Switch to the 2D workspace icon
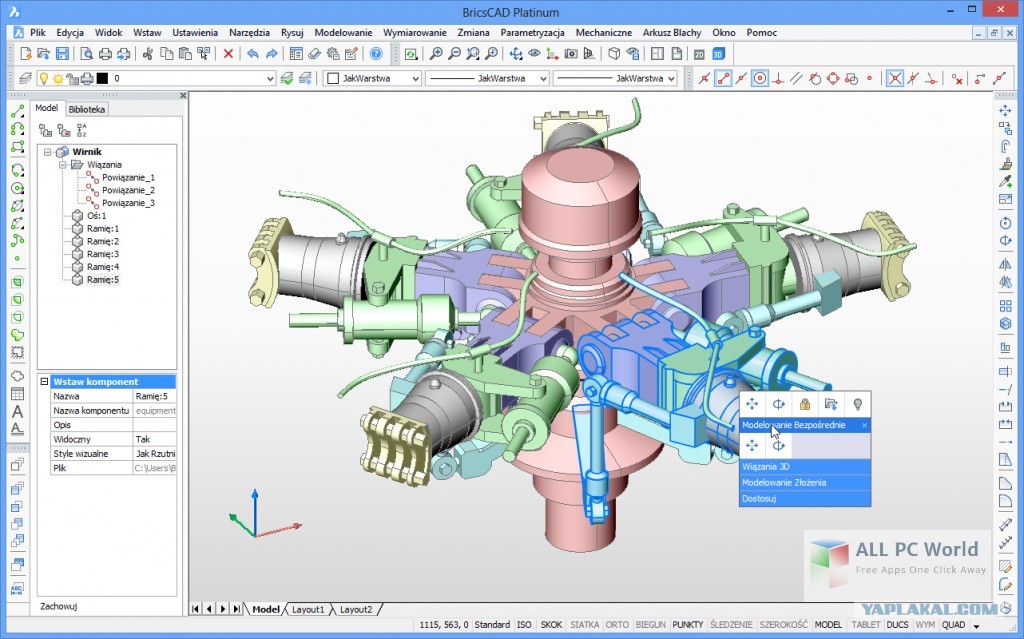Viewport: 1024px width, 639px height. tap(699, 54)
